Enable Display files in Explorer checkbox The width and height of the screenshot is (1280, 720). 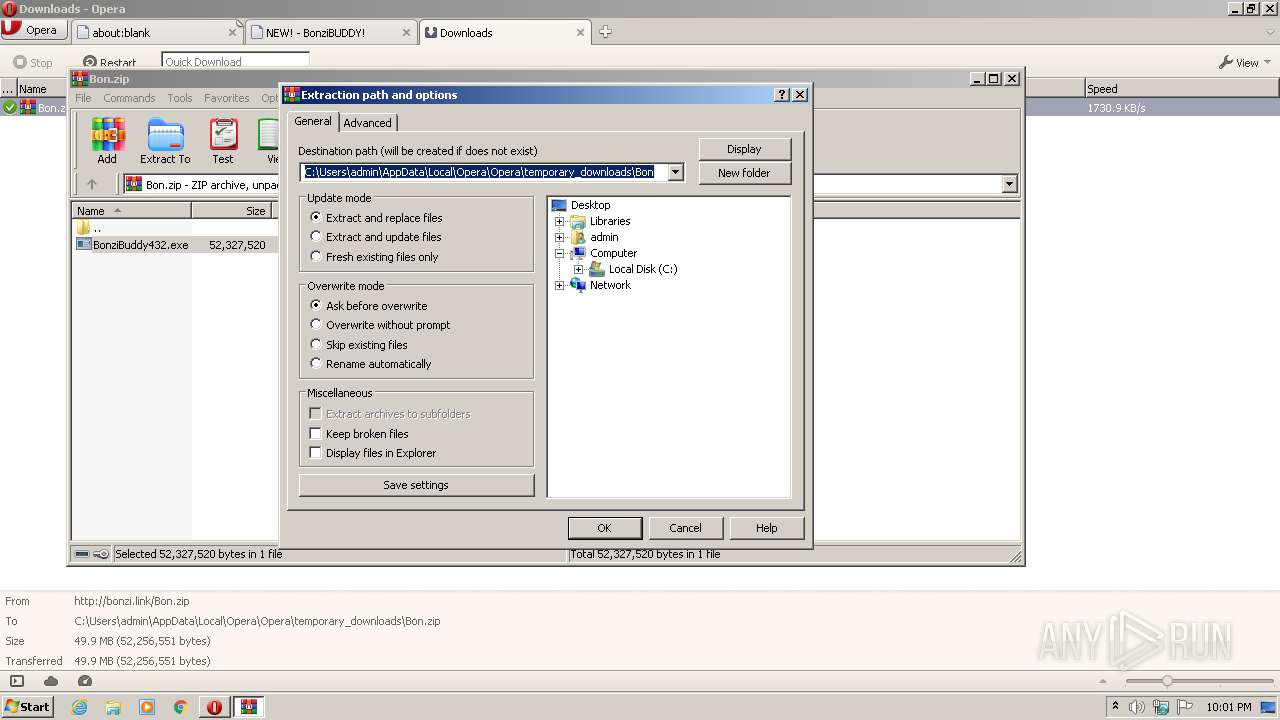click(373, 453)
